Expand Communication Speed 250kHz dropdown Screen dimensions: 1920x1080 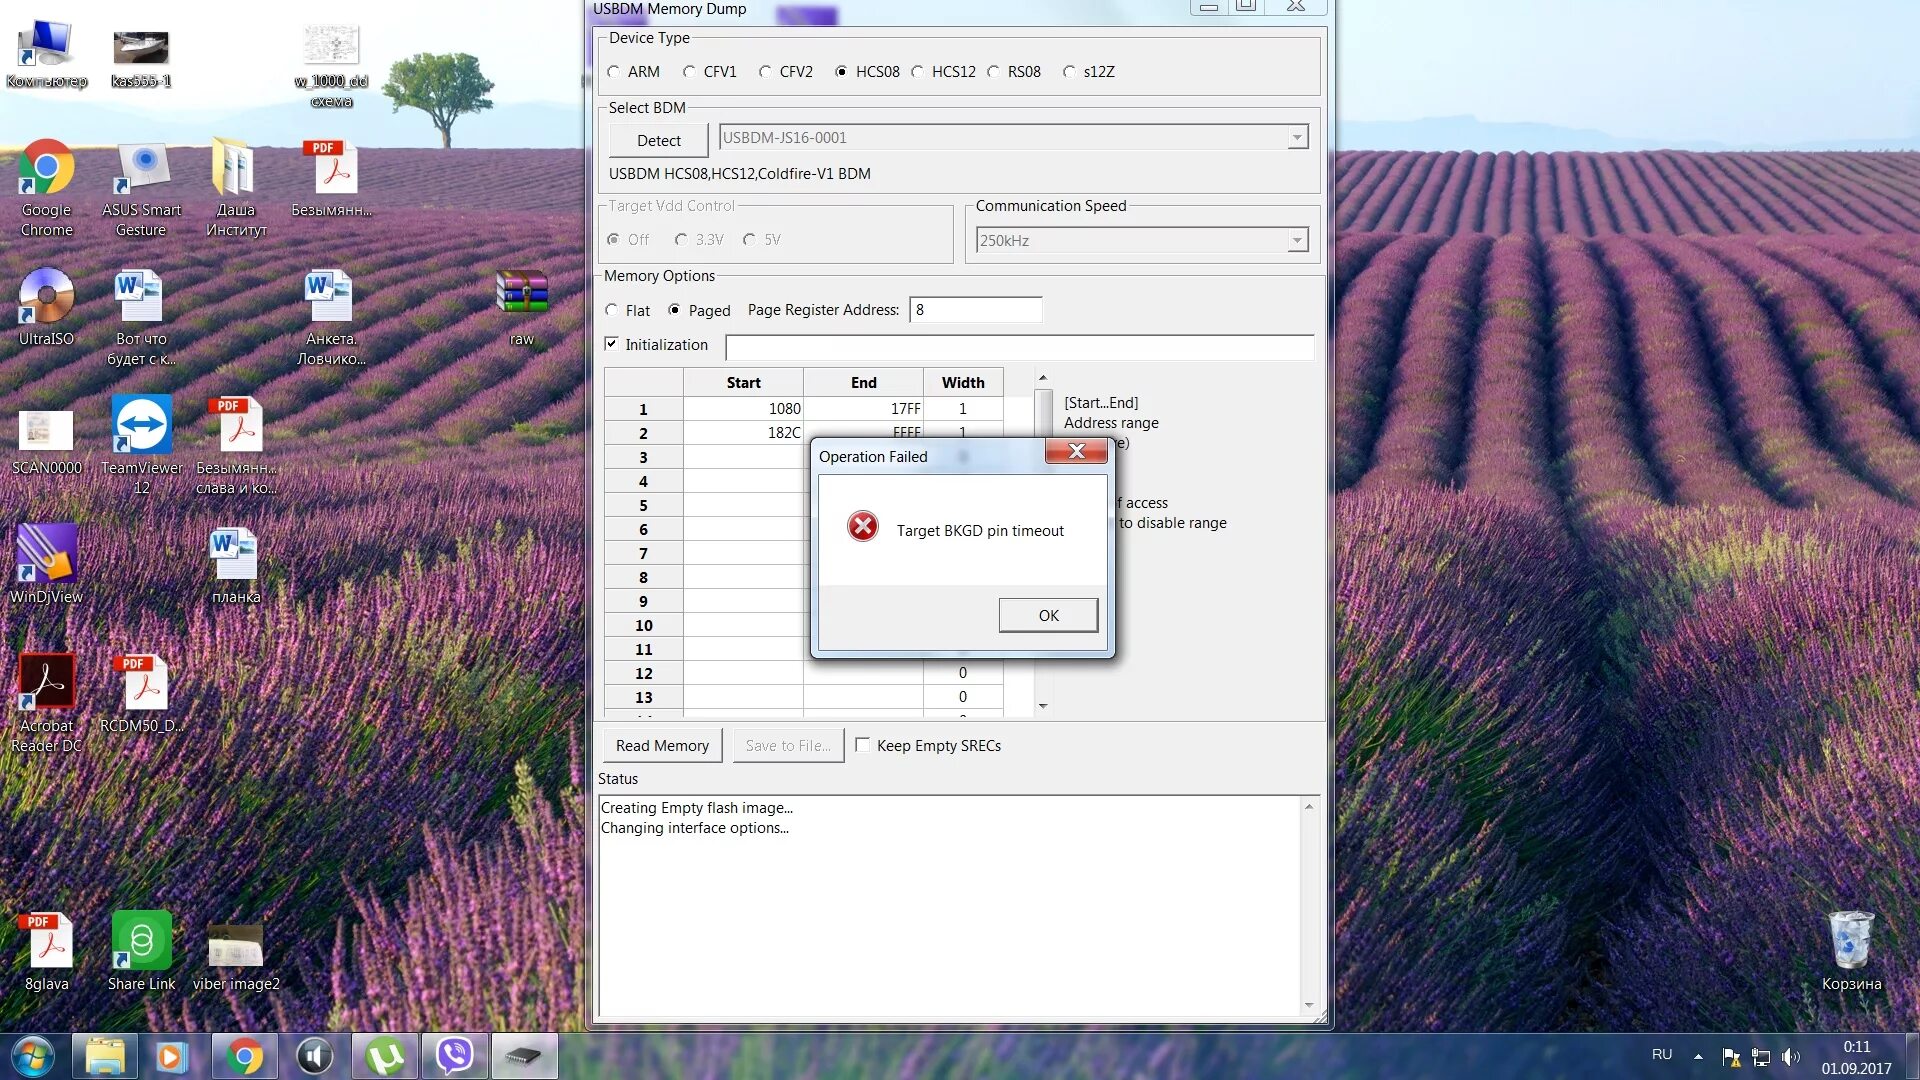tap(1297, 241)
